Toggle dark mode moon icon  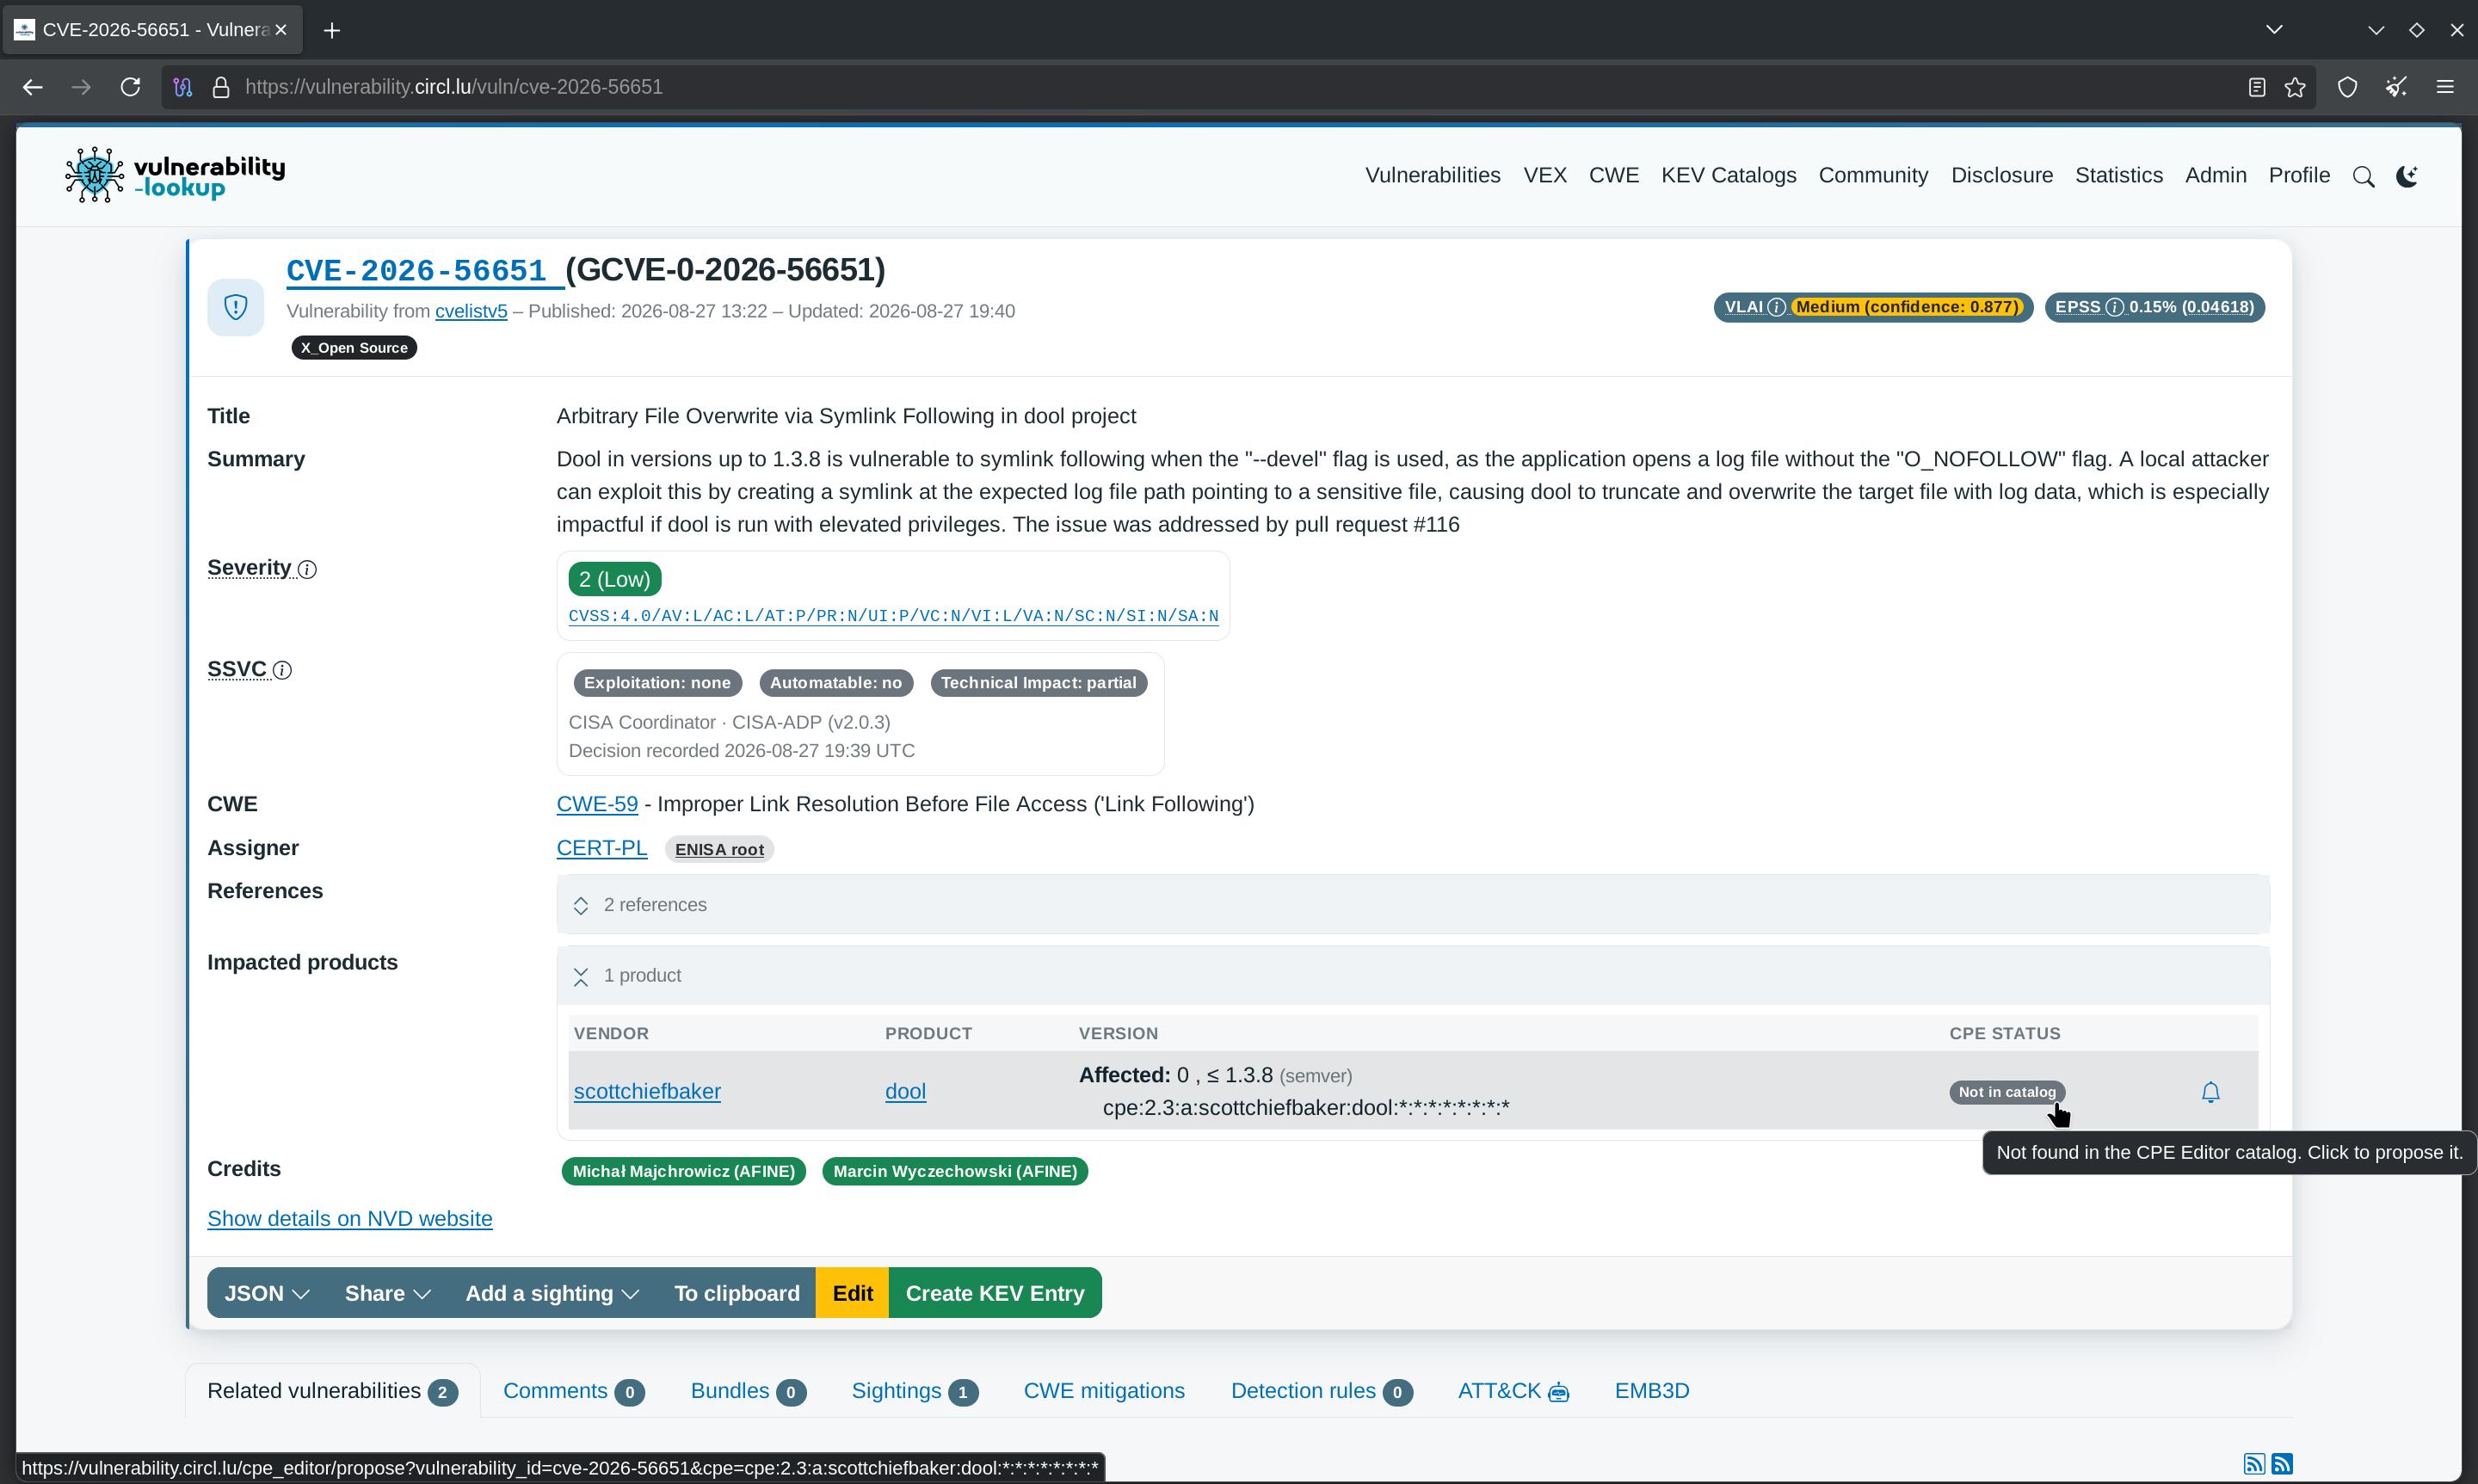click(2407, 177)
